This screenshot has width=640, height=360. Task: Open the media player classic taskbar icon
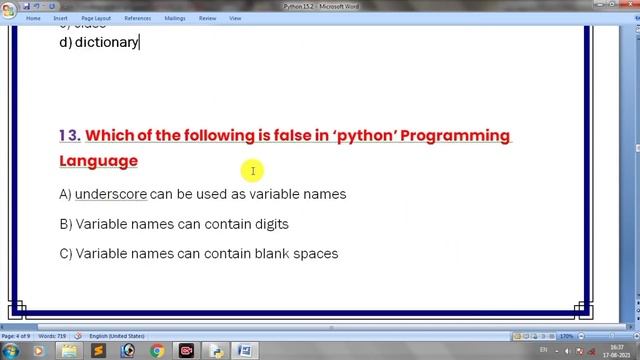click(128, 351)
